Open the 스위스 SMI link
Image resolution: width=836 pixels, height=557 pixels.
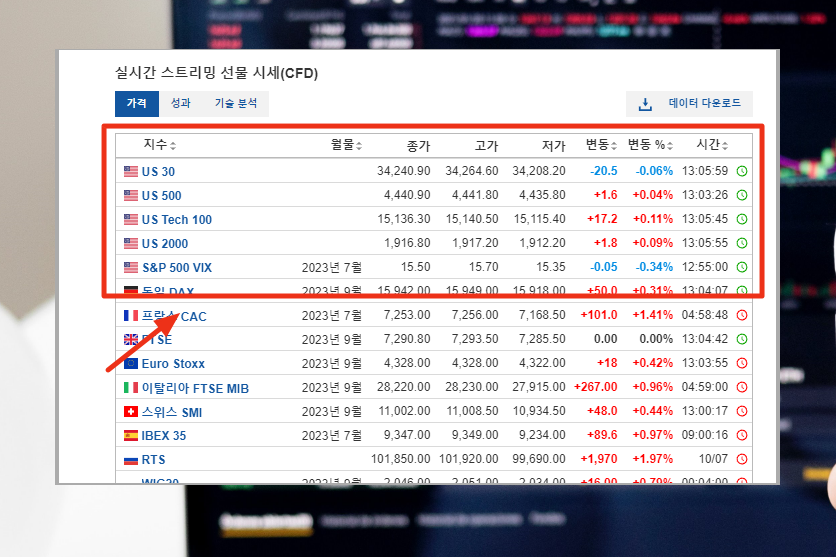tap(172, 412)
